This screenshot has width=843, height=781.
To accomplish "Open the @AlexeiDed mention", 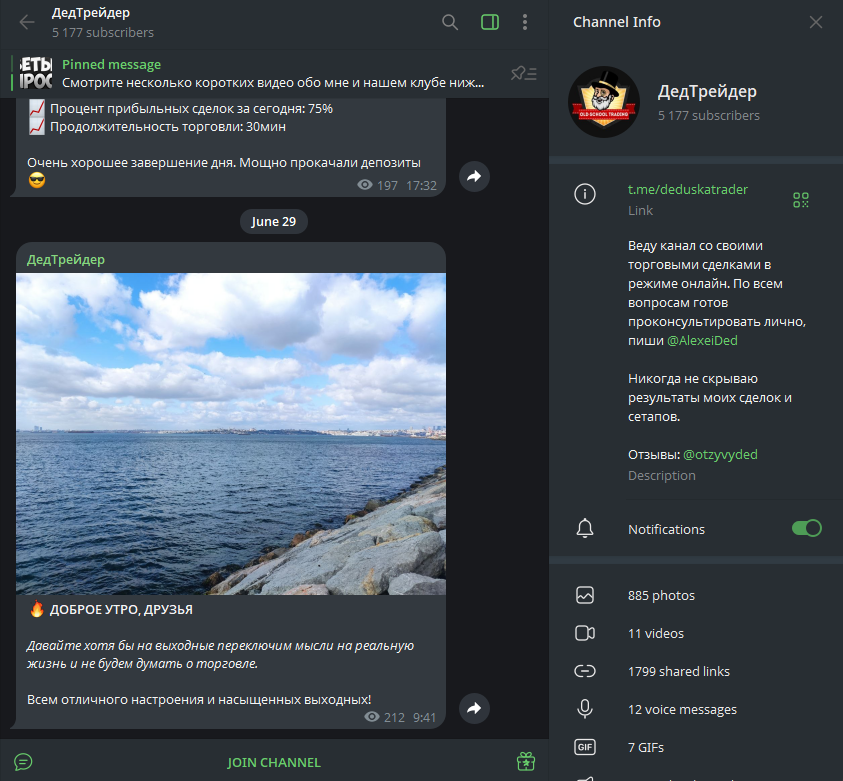I will (x=702, y=341).
